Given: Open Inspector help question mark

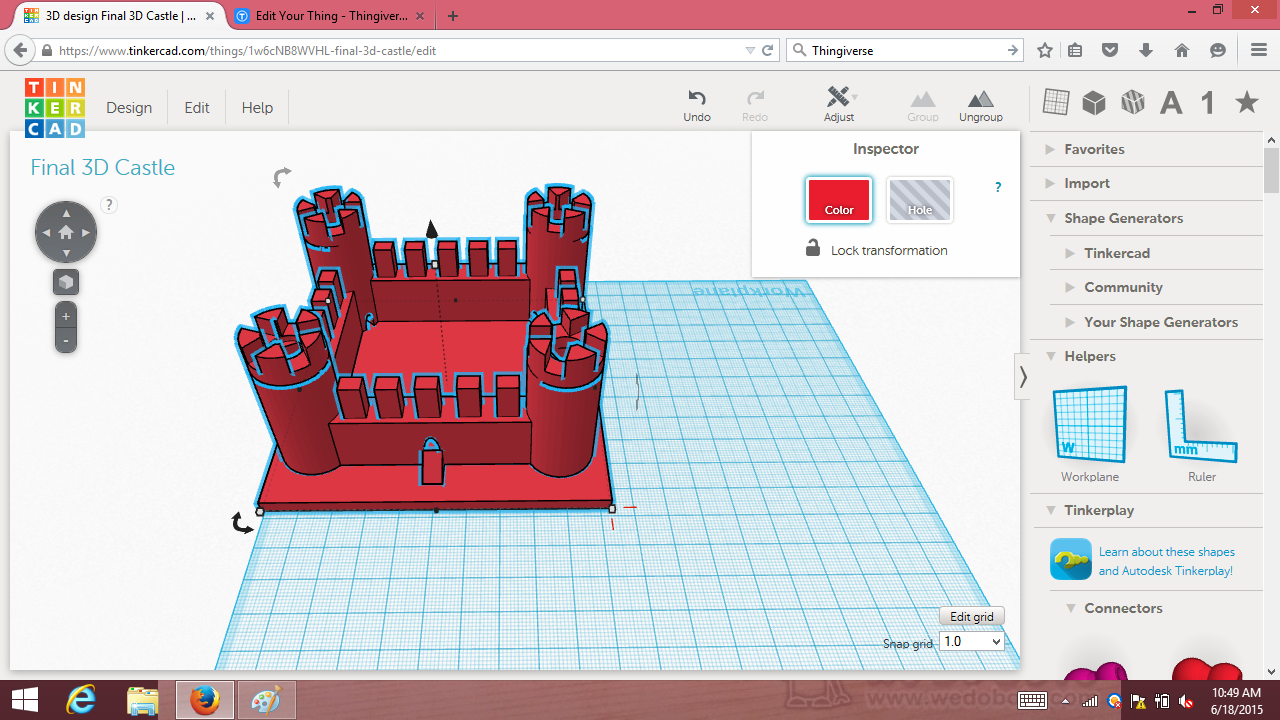Looking at the screenshot, I should point(998,187).
